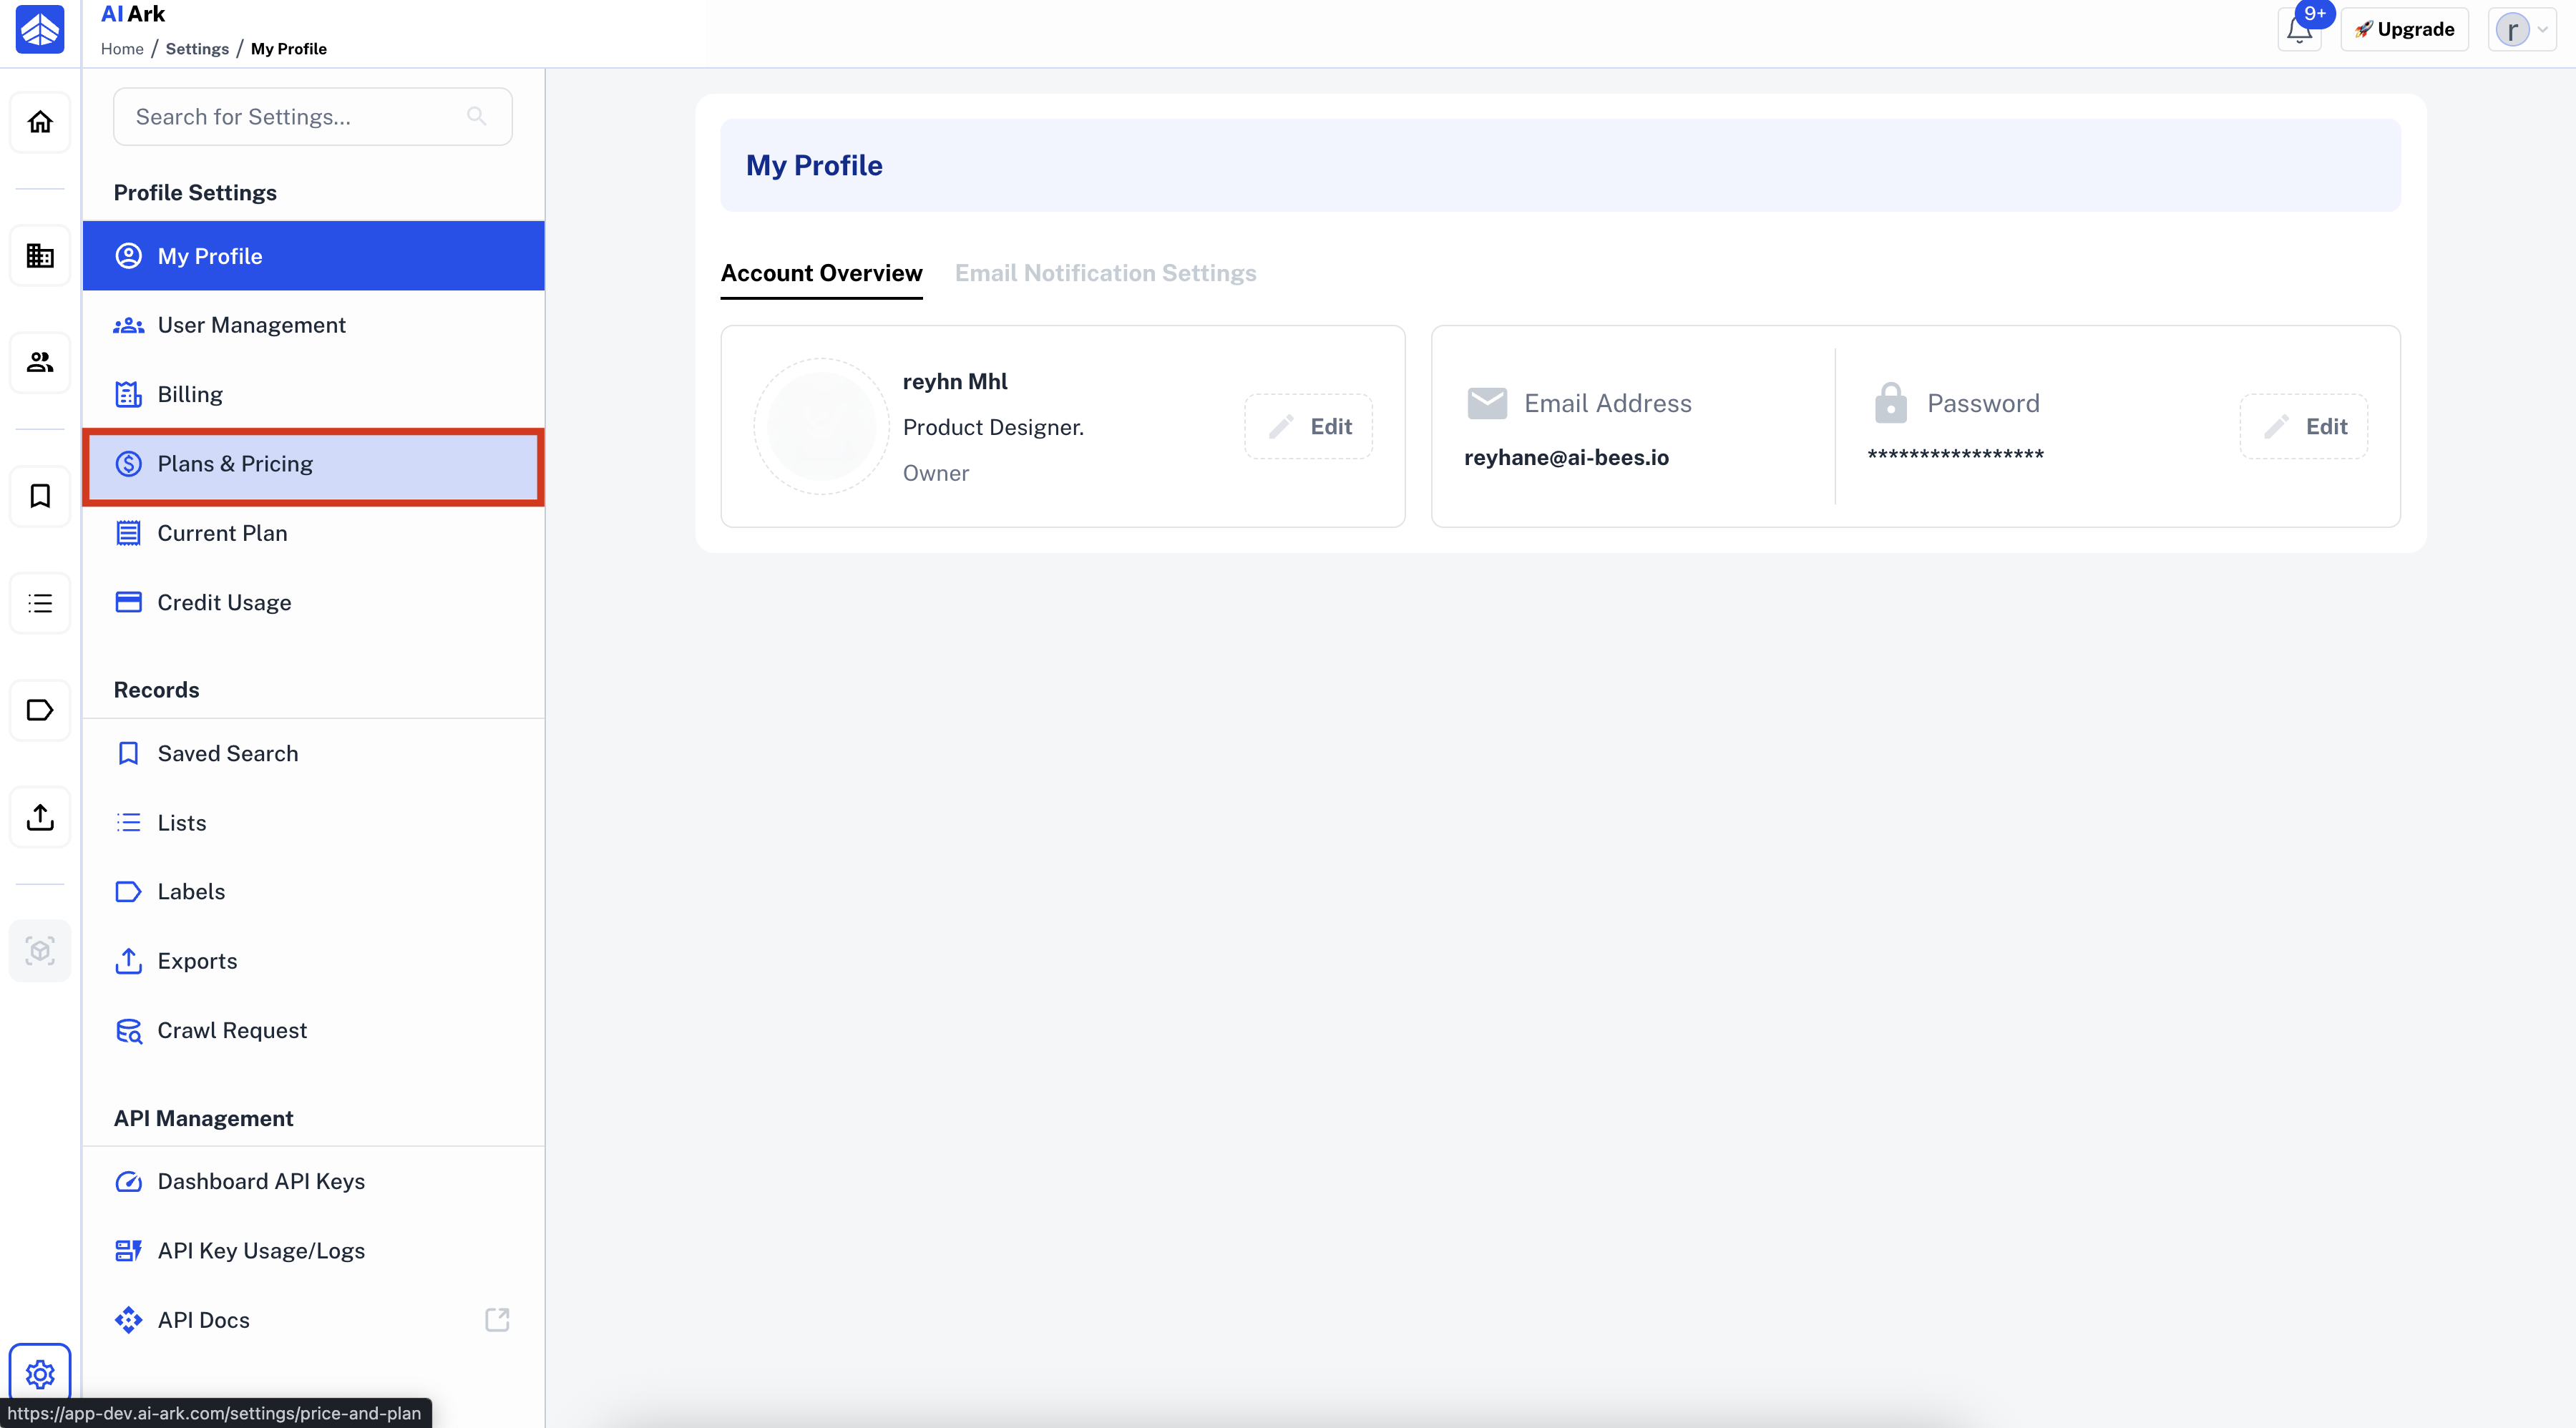Open Saved Search records
The height and width of the screenshot is (1428, 2576).
pos(313,753)
